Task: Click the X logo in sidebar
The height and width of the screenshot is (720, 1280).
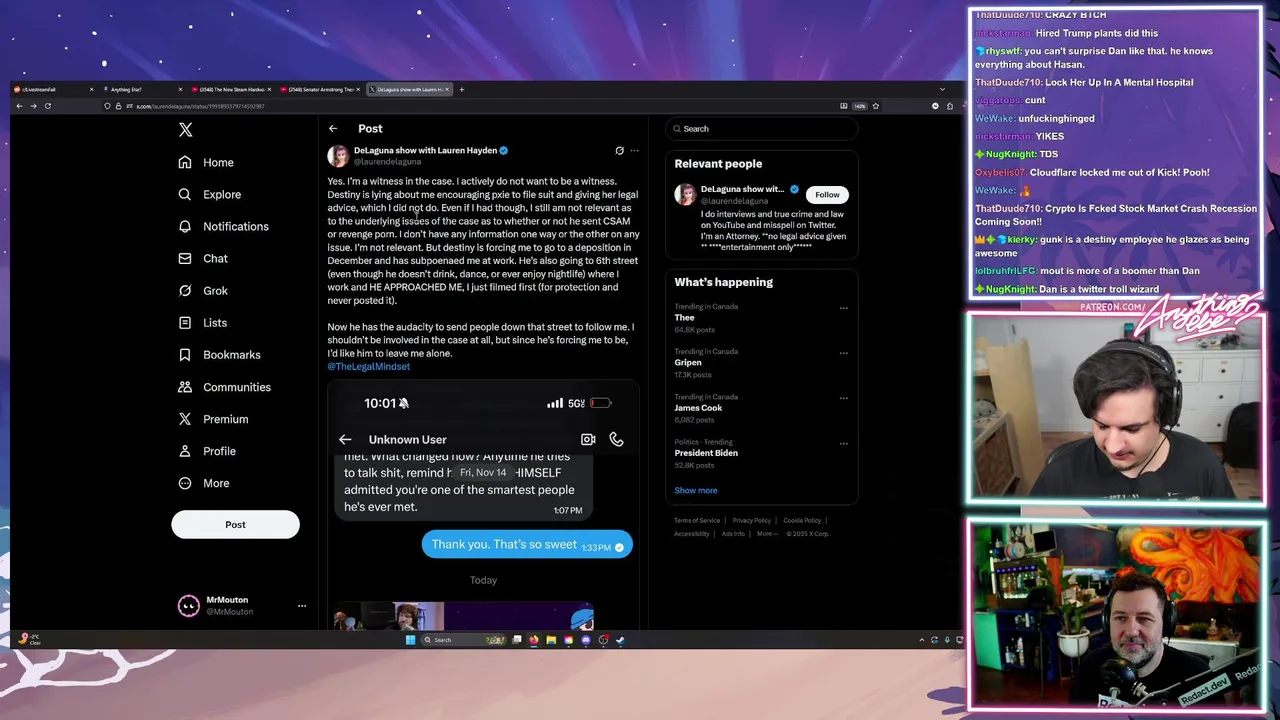Action: tap(185, 130)
